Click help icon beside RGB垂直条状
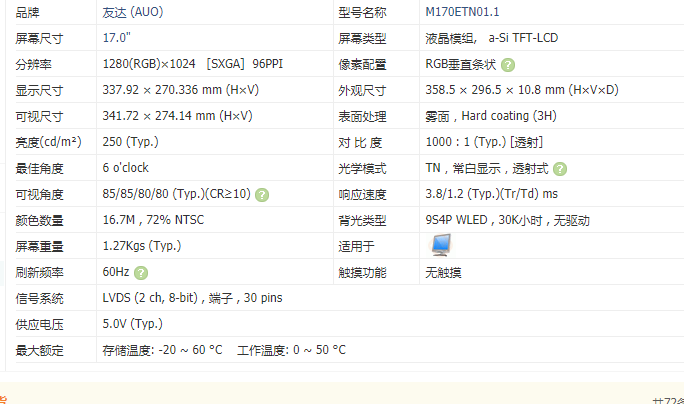This screenshot has height=404, width=684. click(x=508, y=65)
